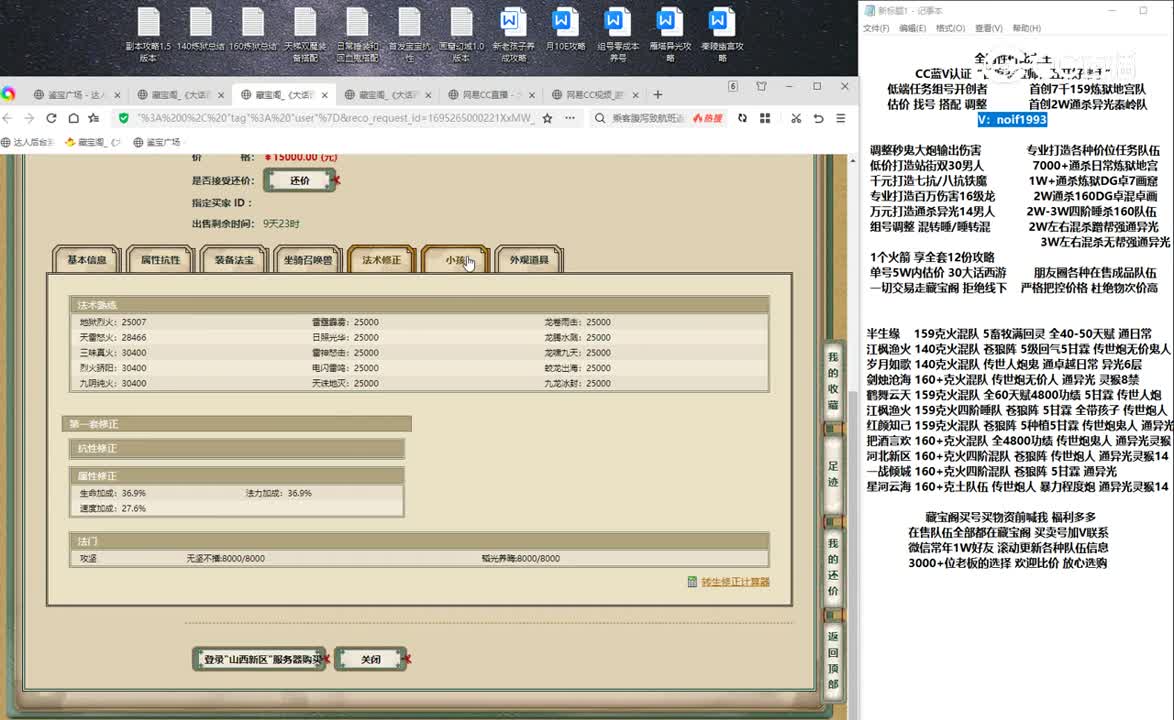
Task: Open the 我的收藏 side button
Action: [x=833, y=382]
